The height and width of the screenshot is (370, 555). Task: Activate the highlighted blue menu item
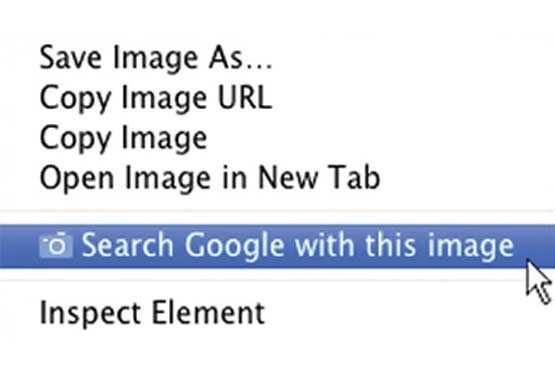(278, 246)
